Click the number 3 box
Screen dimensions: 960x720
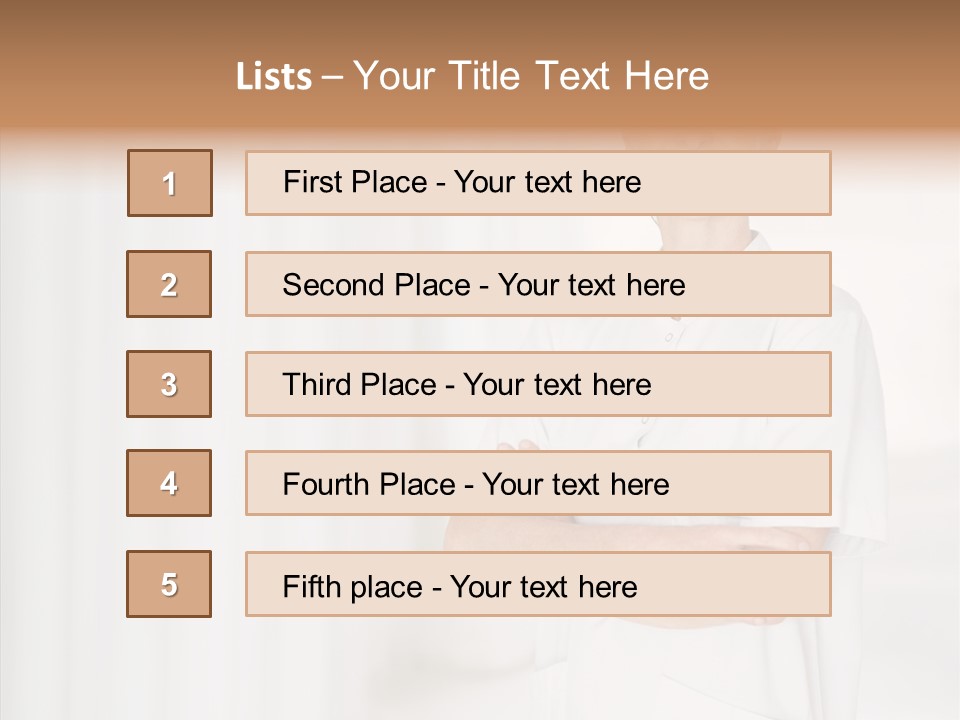pyautogui.click(x=169, y=384)
